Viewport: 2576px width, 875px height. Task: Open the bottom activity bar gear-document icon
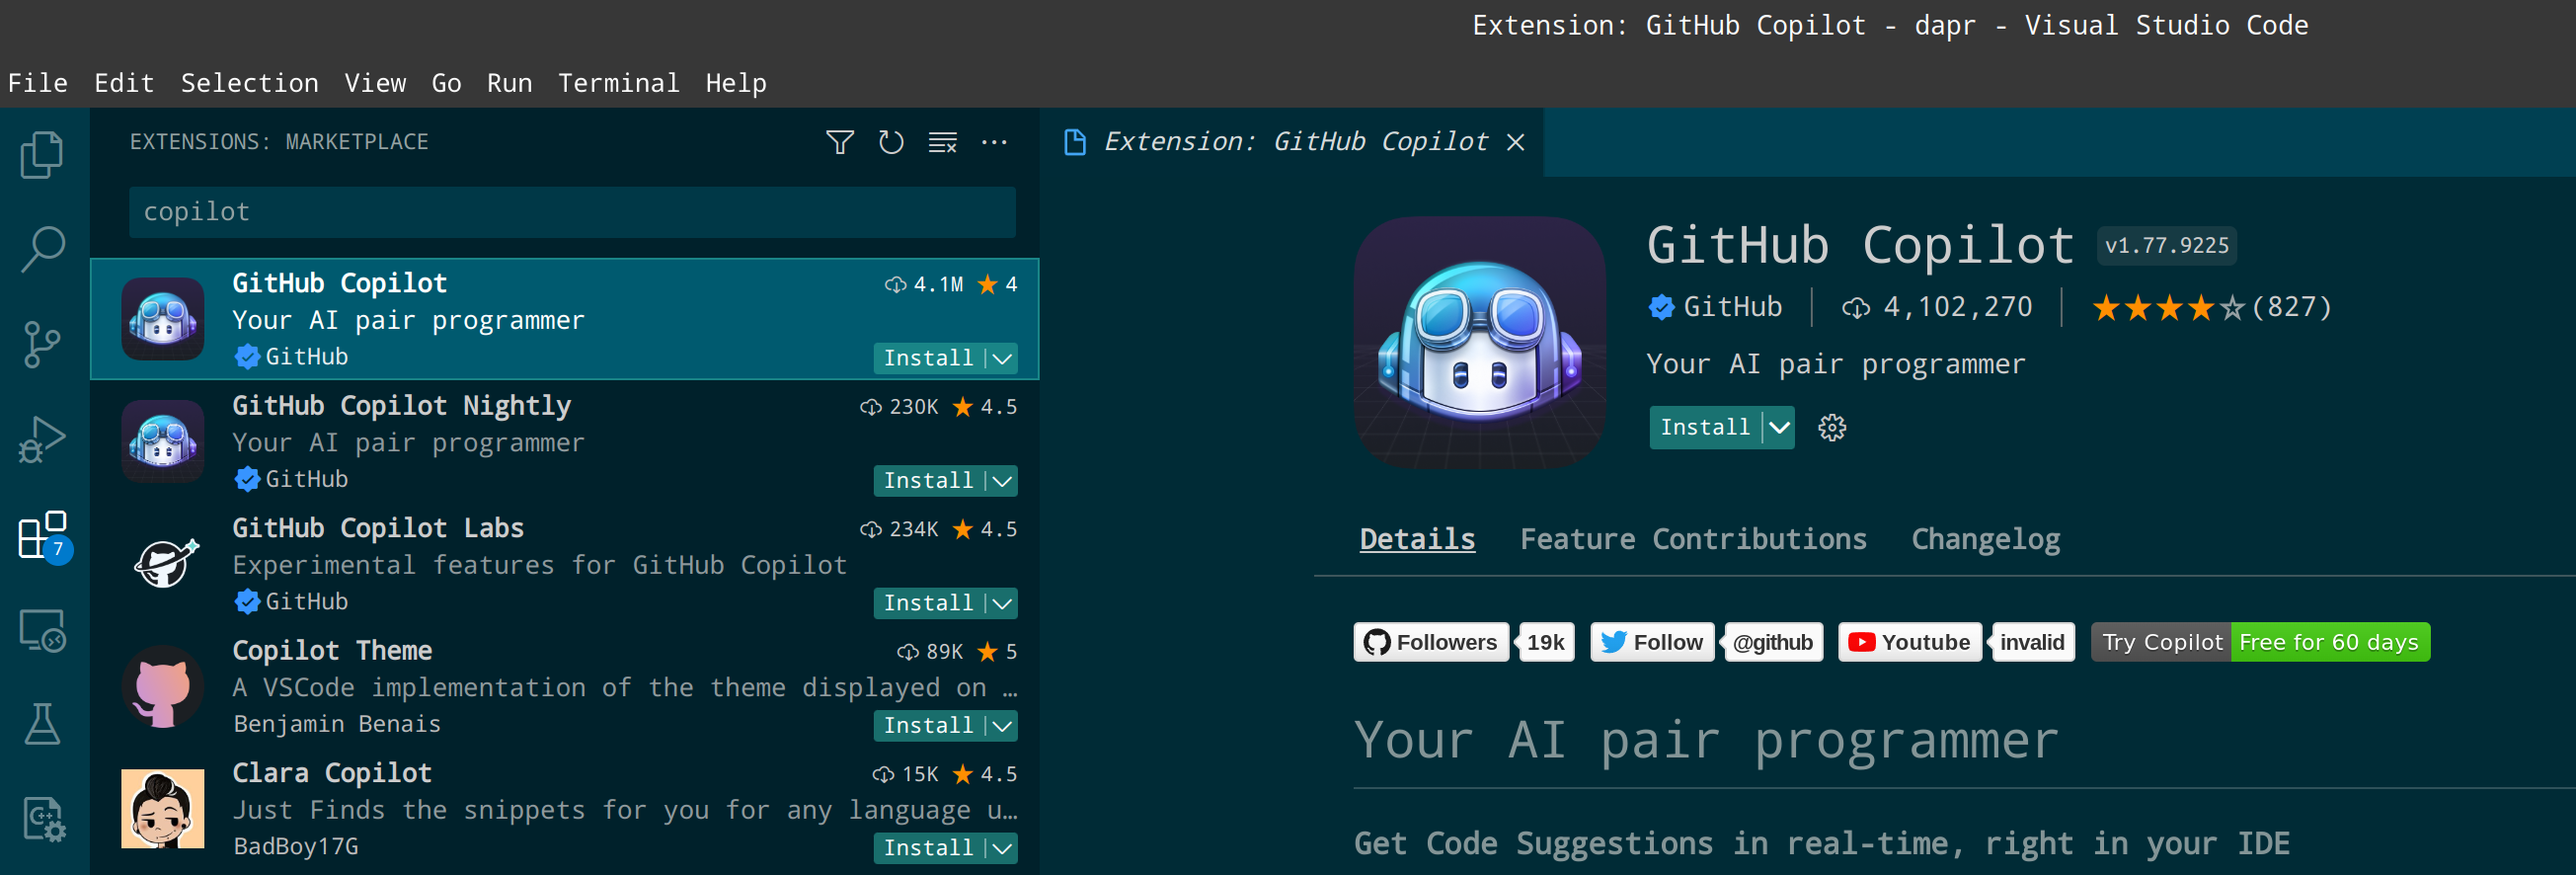[43, 819]
